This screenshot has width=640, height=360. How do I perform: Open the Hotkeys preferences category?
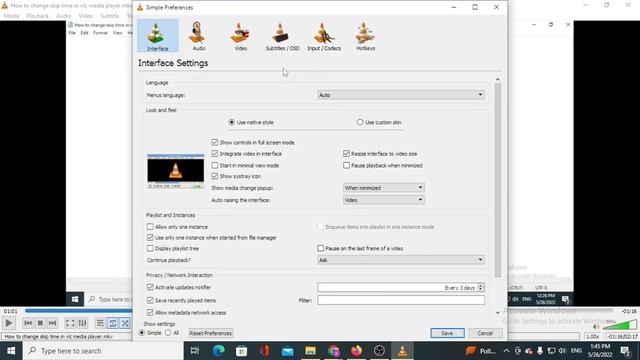pos(365,36)
